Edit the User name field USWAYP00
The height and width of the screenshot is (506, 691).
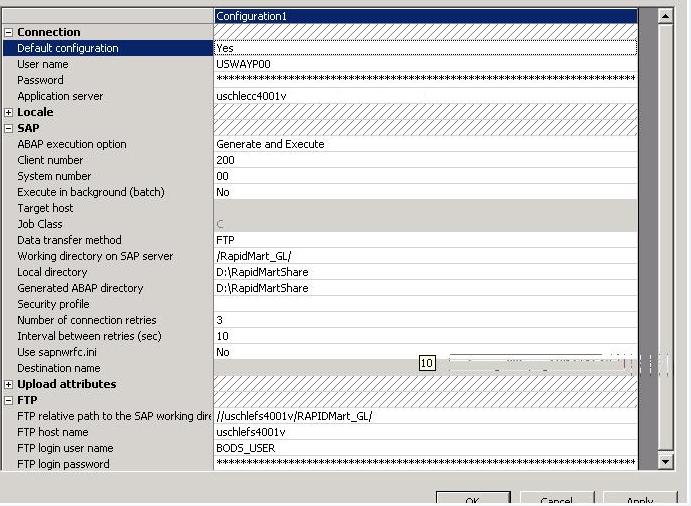pyautogui.click(x=426, y=64)
